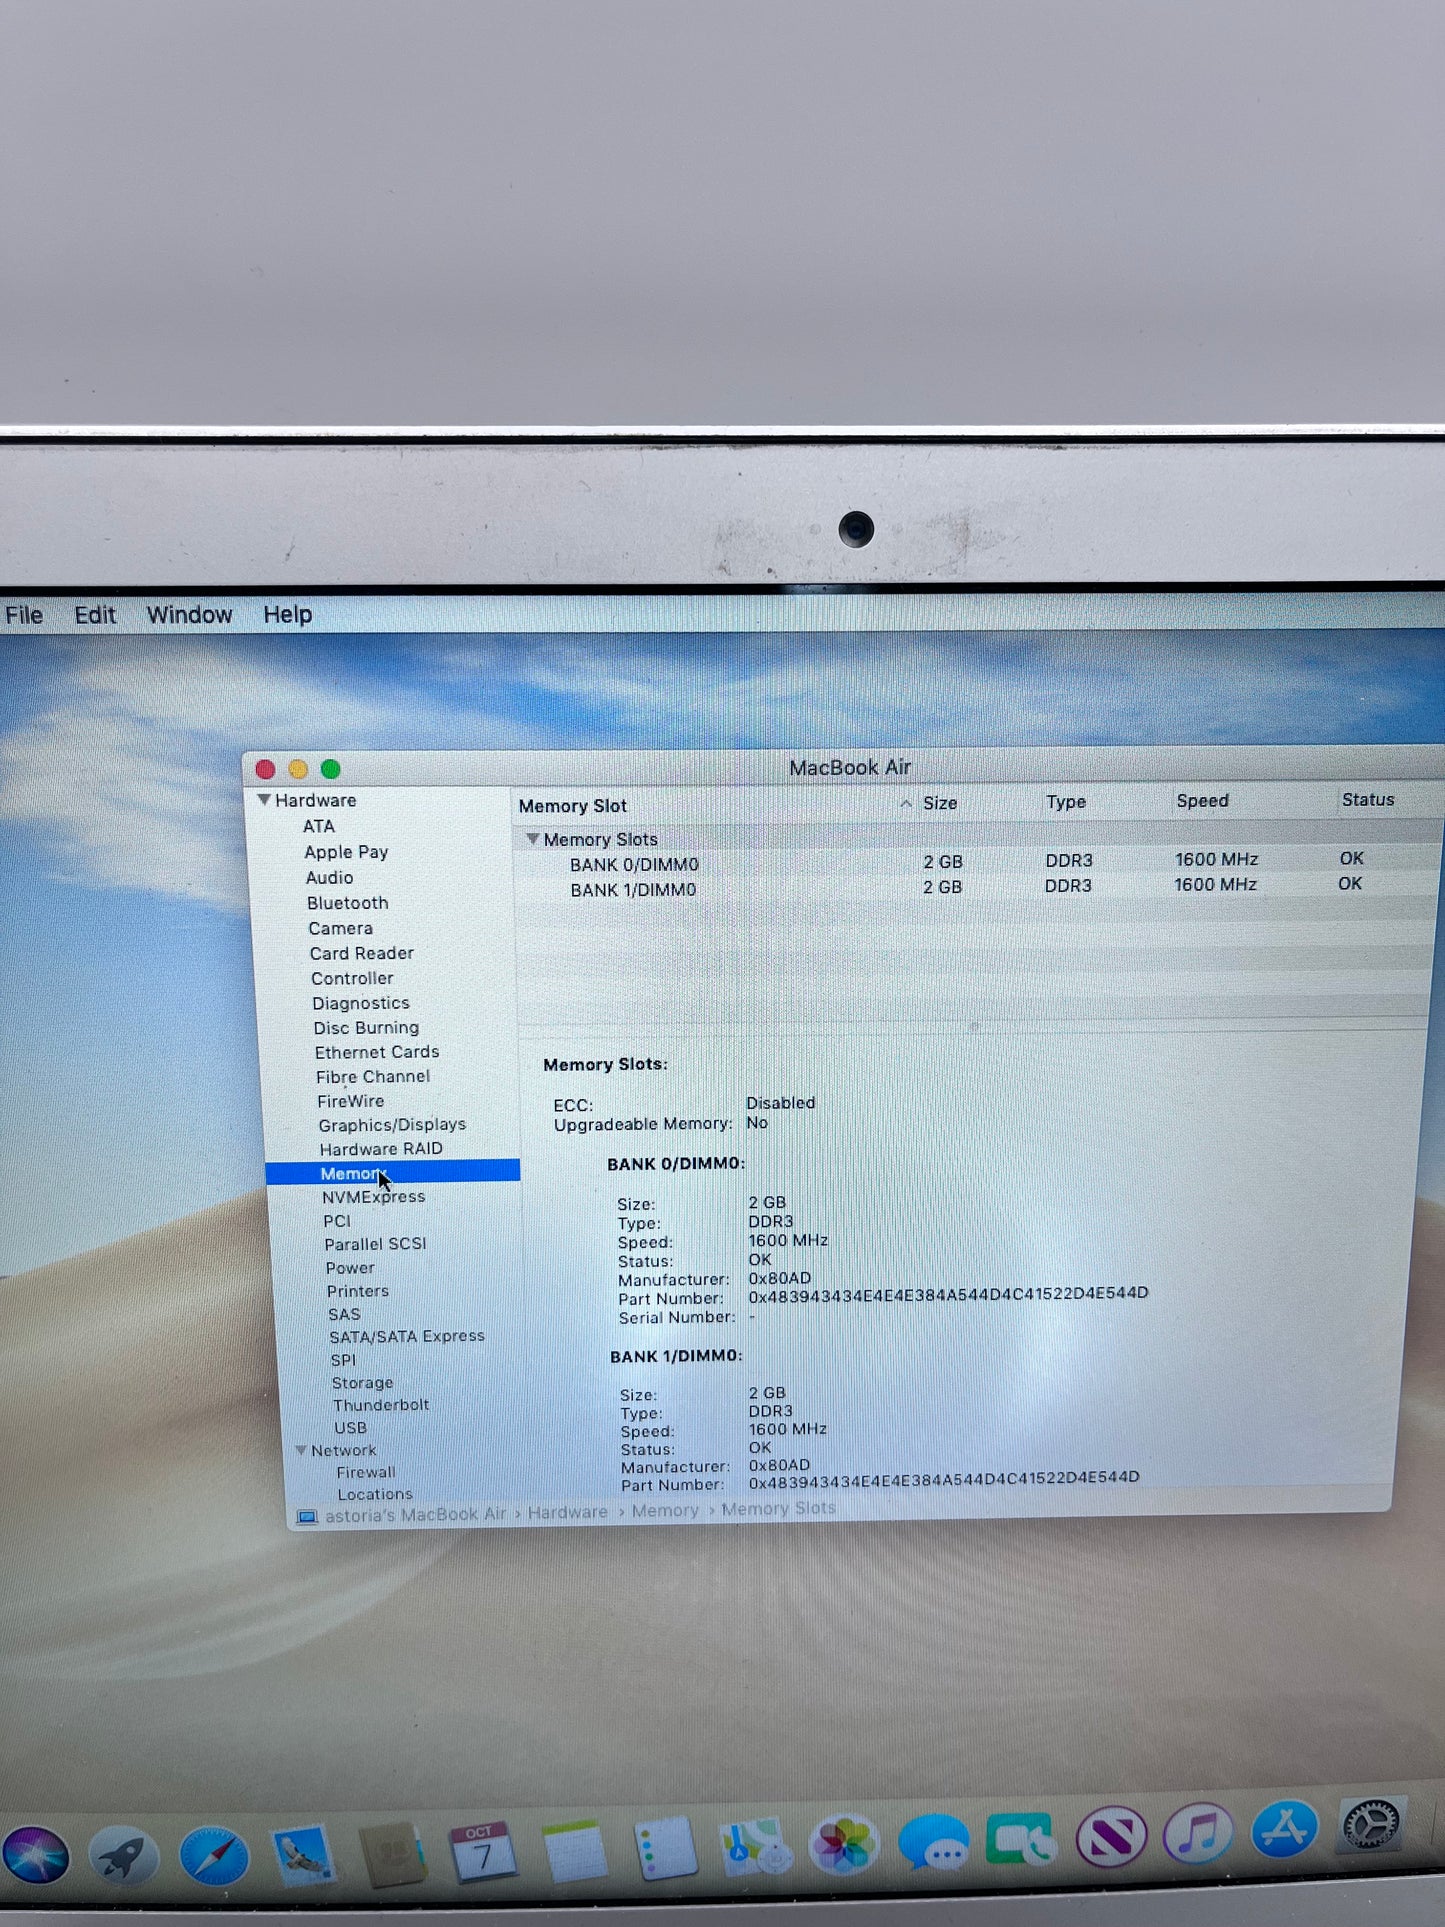
Task: Select SATA/SATA Express in the sidebar
Action: [407, 1336]
